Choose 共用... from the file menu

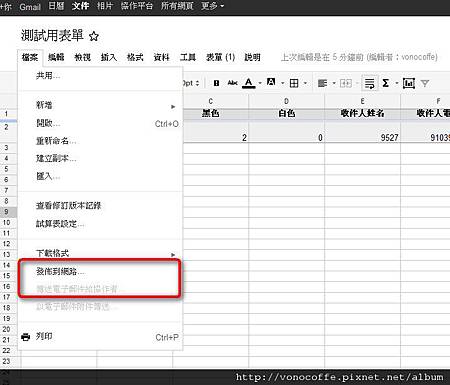pos(100,76)
